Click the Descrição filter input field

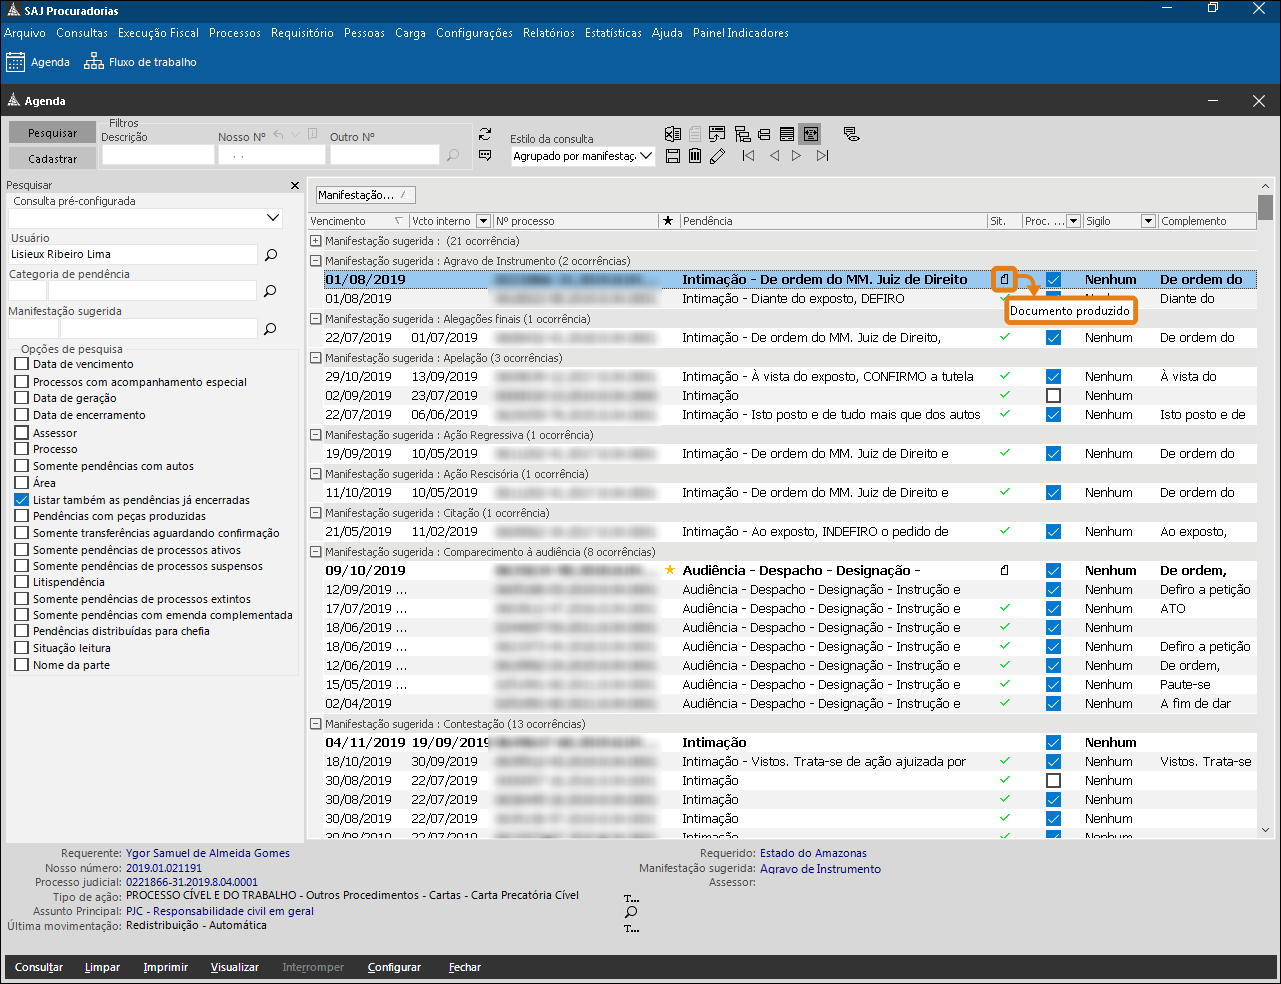pos(158,155)
